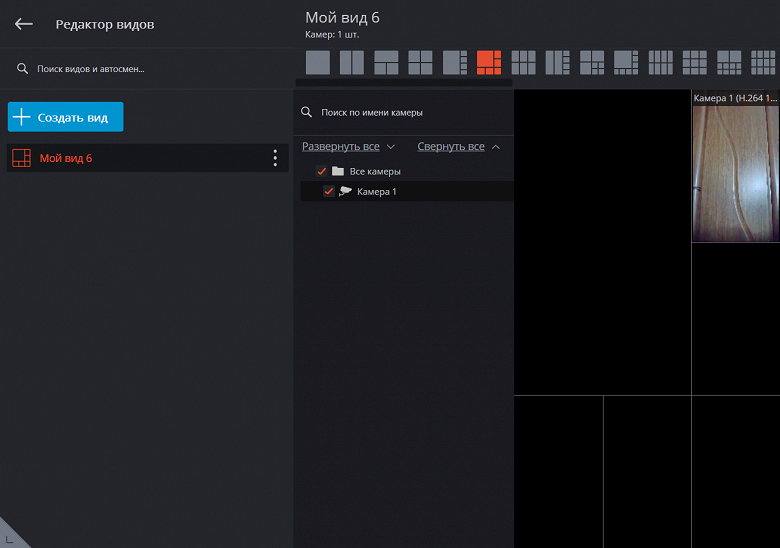The width and height of the screenshot is (780, 548).
Task: Click the bottom-left empty view cell
Action: point(558,472)
